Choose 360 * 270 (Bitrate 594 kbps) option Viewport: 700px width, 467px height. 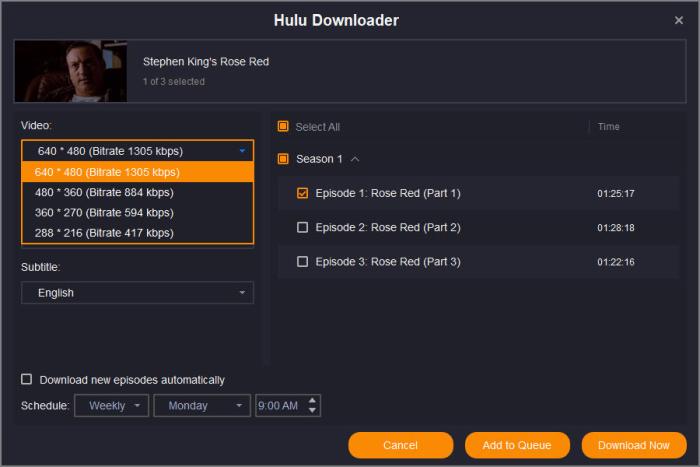pyautogui.click(x=138, y=213)
